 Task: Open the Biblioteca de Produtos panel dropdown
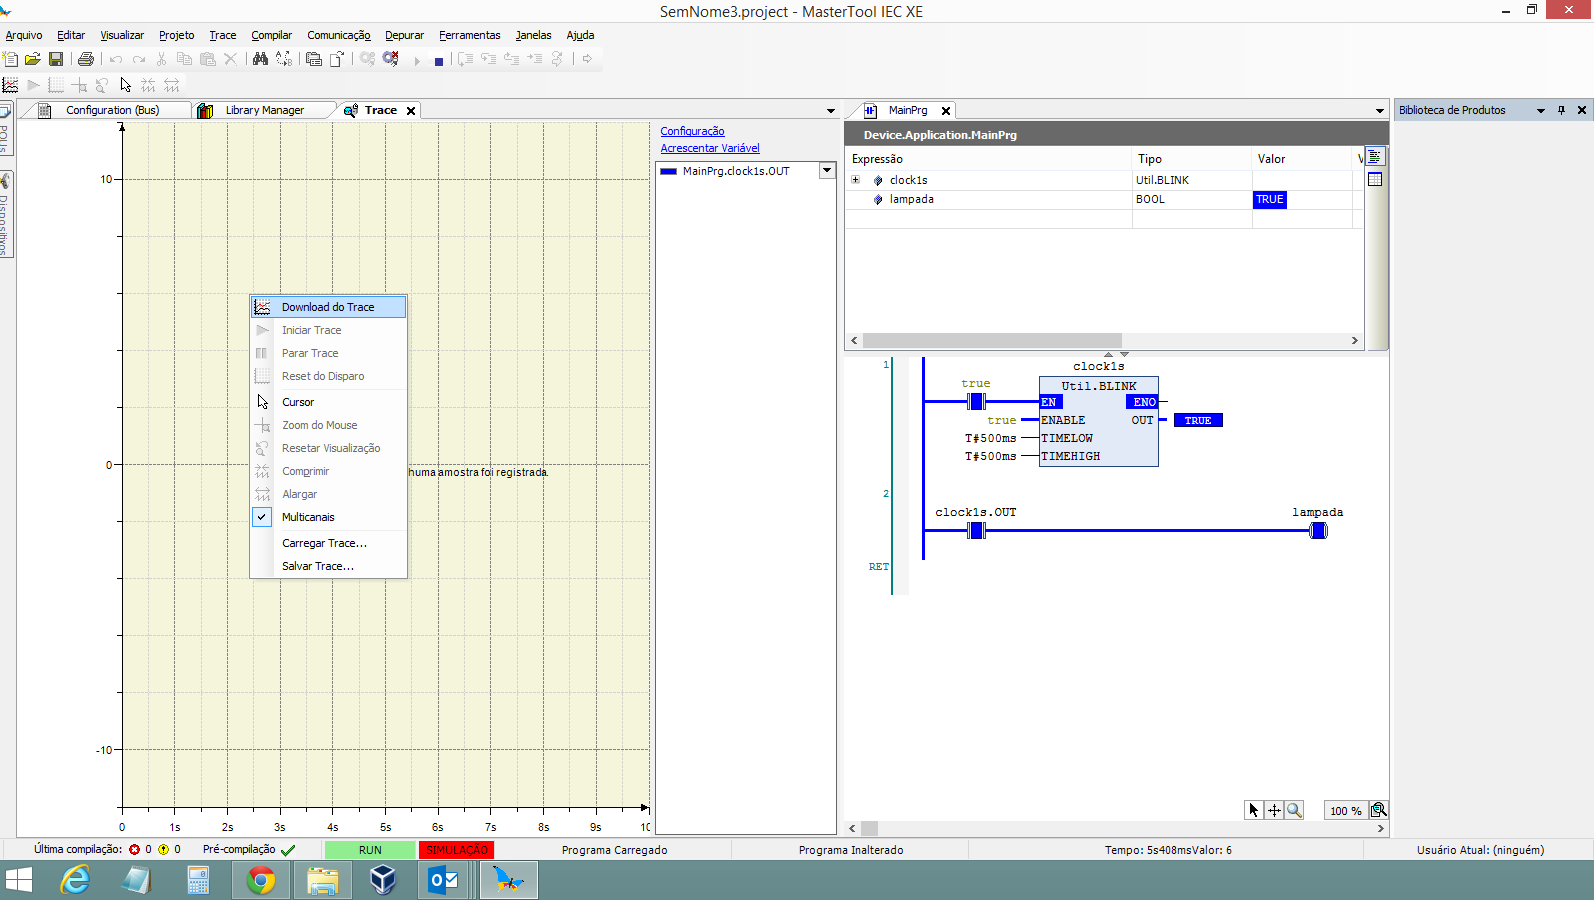[x=1540, y=111]
